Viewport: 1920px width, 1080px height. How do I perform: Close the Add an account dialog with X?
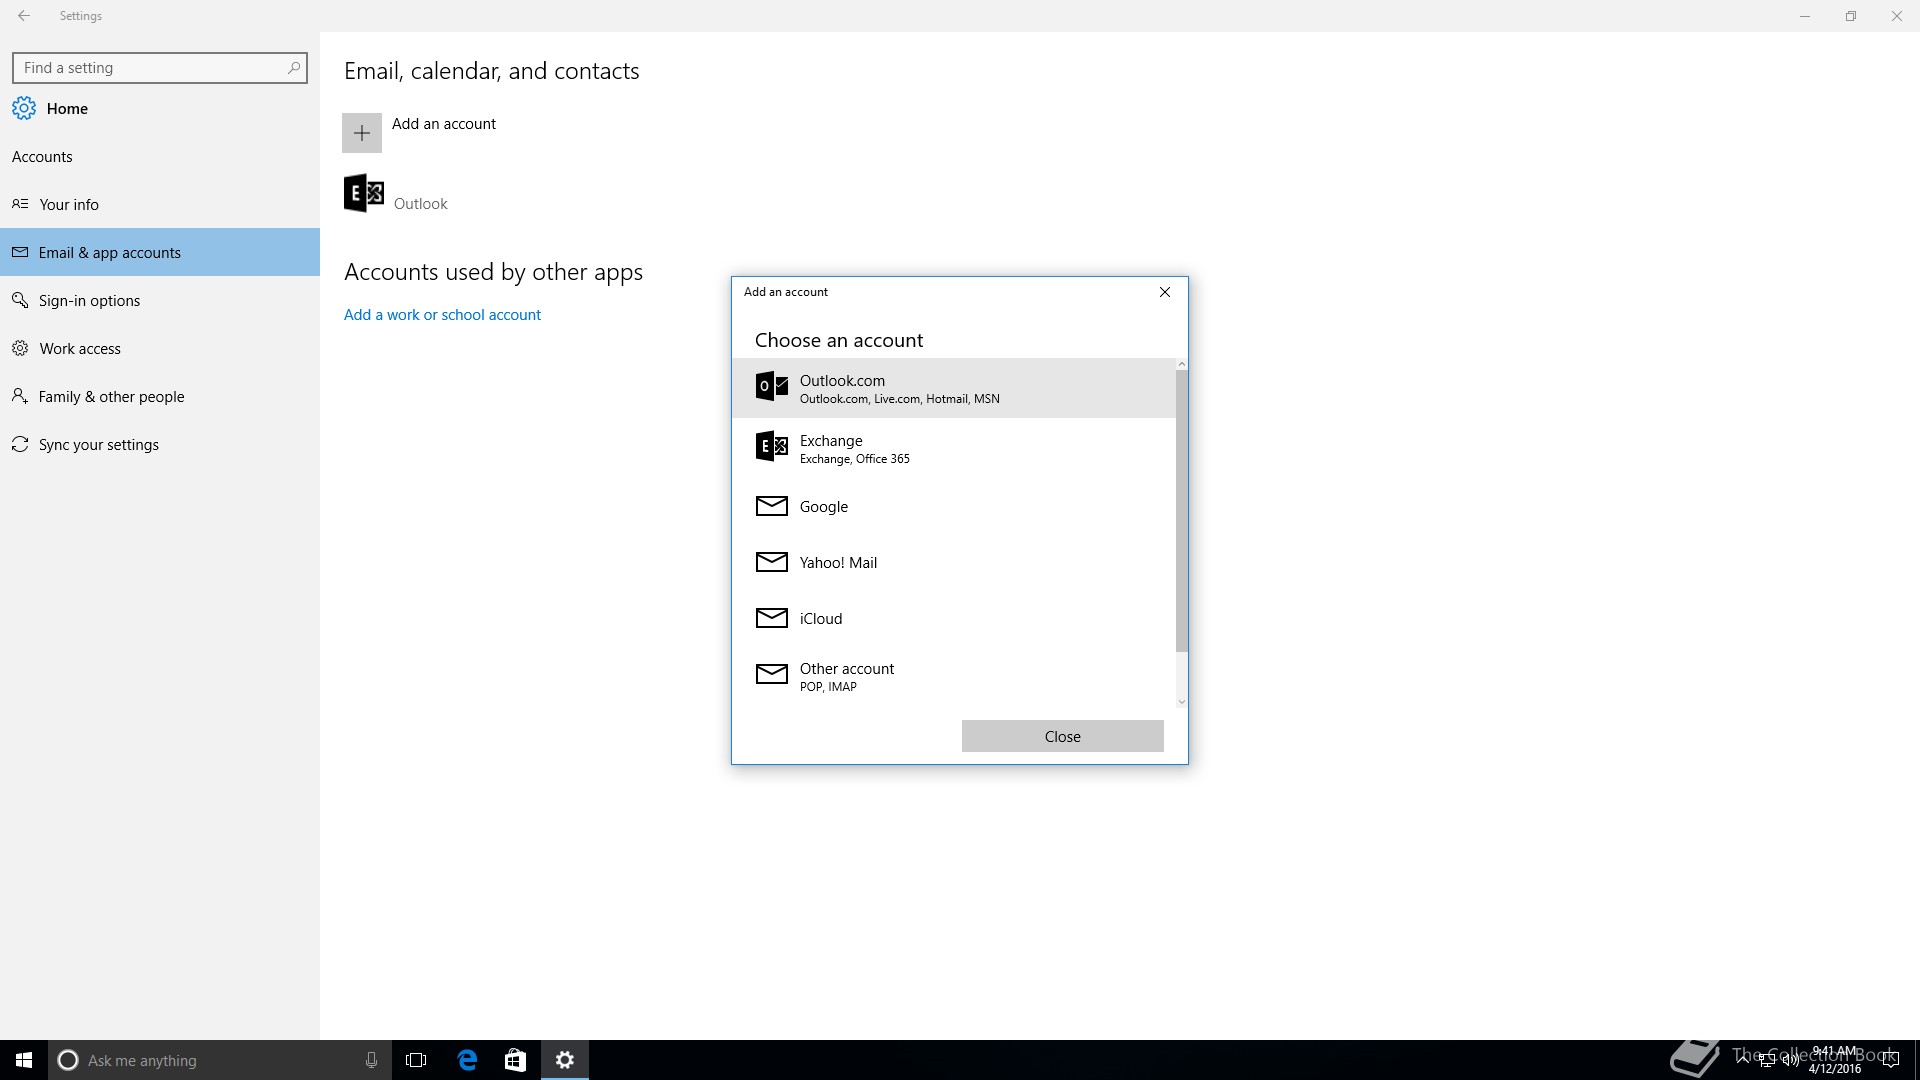click(1165, 292)
